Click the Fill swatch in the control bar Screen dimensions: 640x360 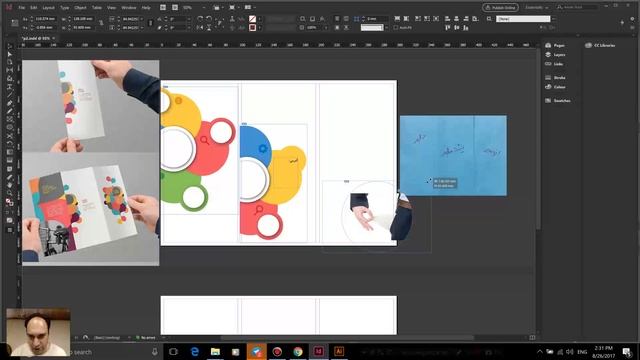pyautogui.click(x=253, y=19)
